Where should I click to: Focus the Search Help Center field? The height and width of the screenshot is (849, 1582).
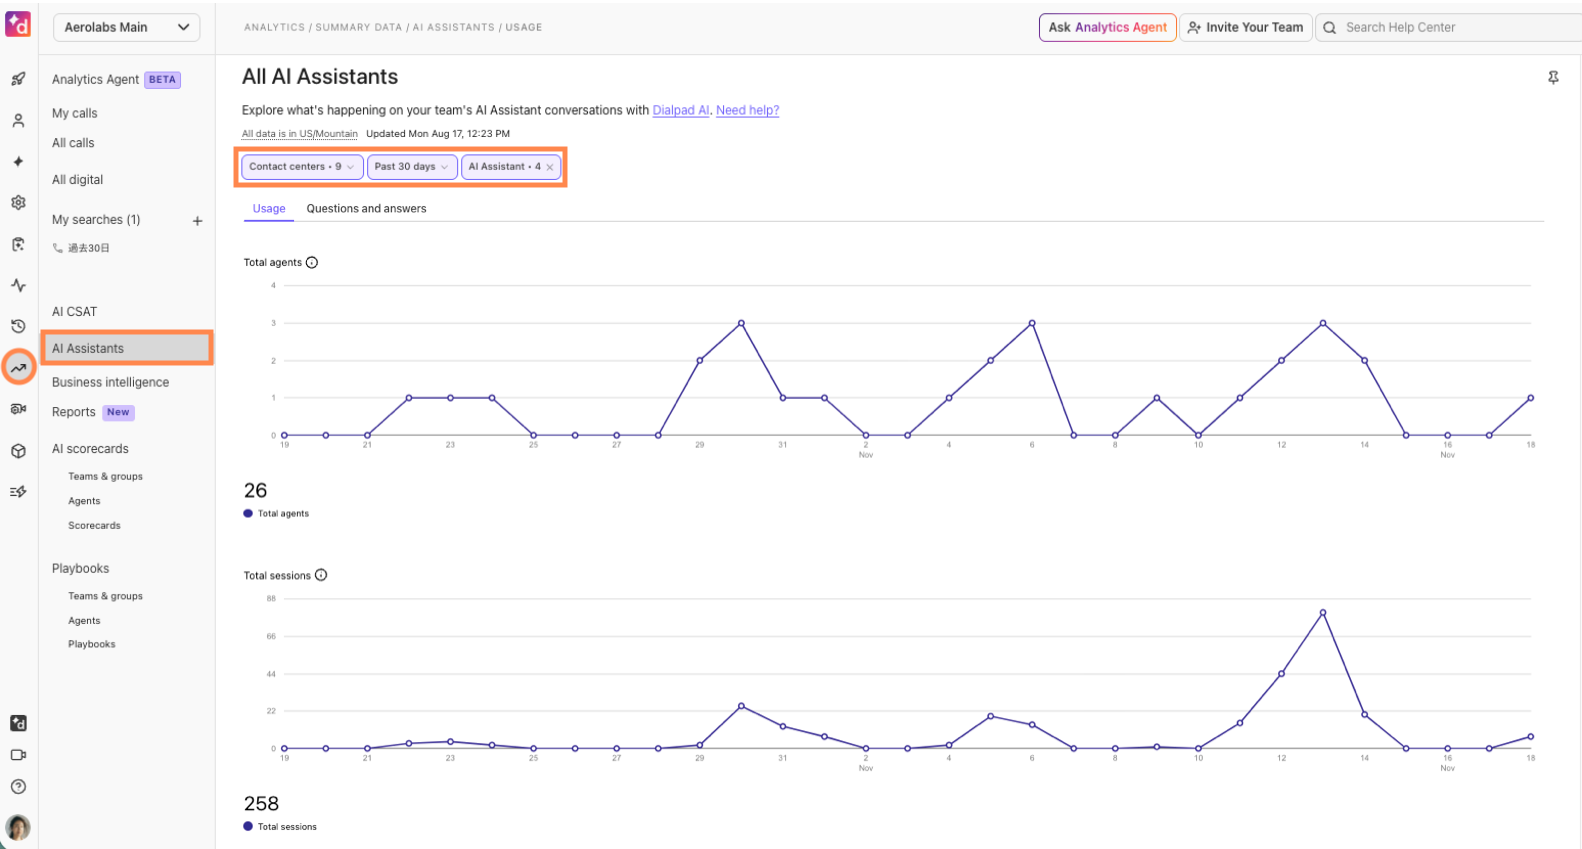pos(1450,27)
